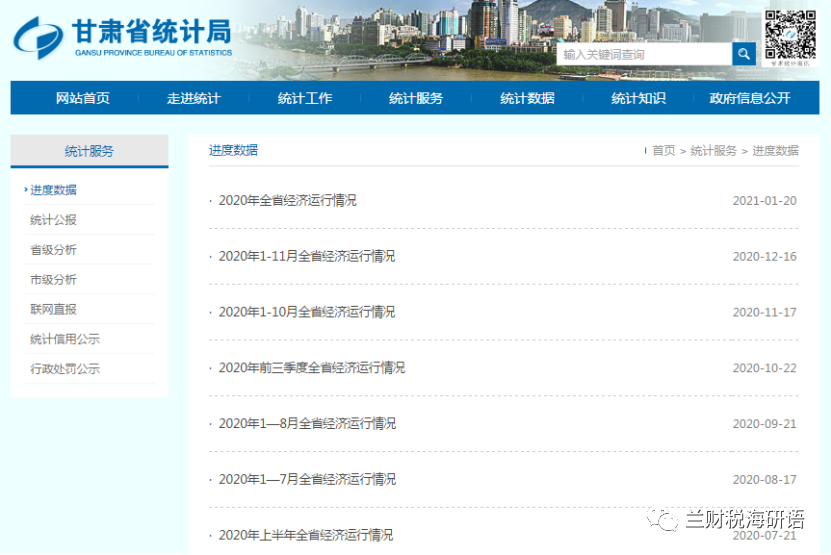This screenshot has height=555, width=831.
Task: Click the 首页 breadcrumb link
Action: tap(664, 151)
